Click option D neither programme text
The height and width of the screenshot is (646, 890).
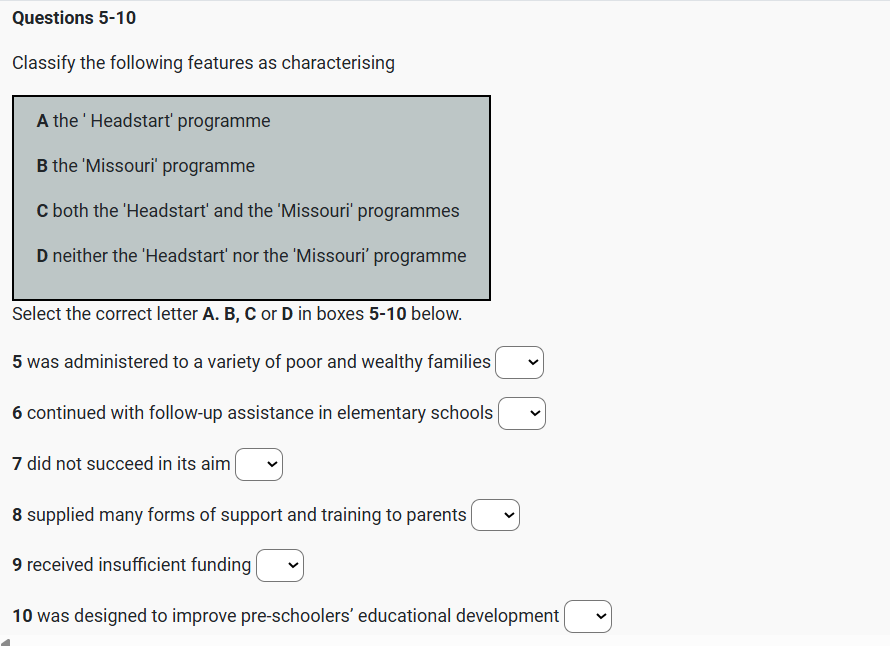[x=251, y=256]
